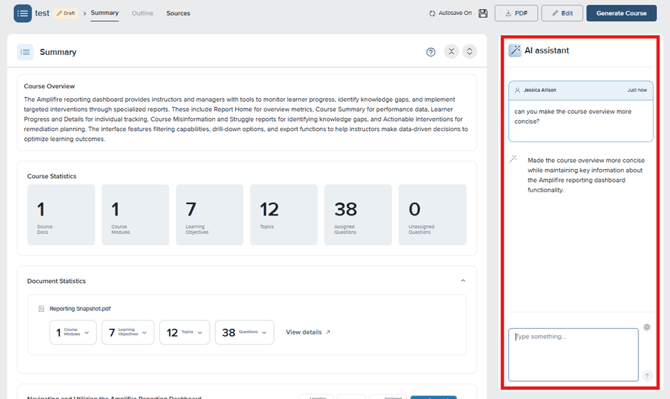The image size is (670, 399).
Task: Click the 1 Source Docs statistic card
Action: pyautogui.click(x=61, y=214)
